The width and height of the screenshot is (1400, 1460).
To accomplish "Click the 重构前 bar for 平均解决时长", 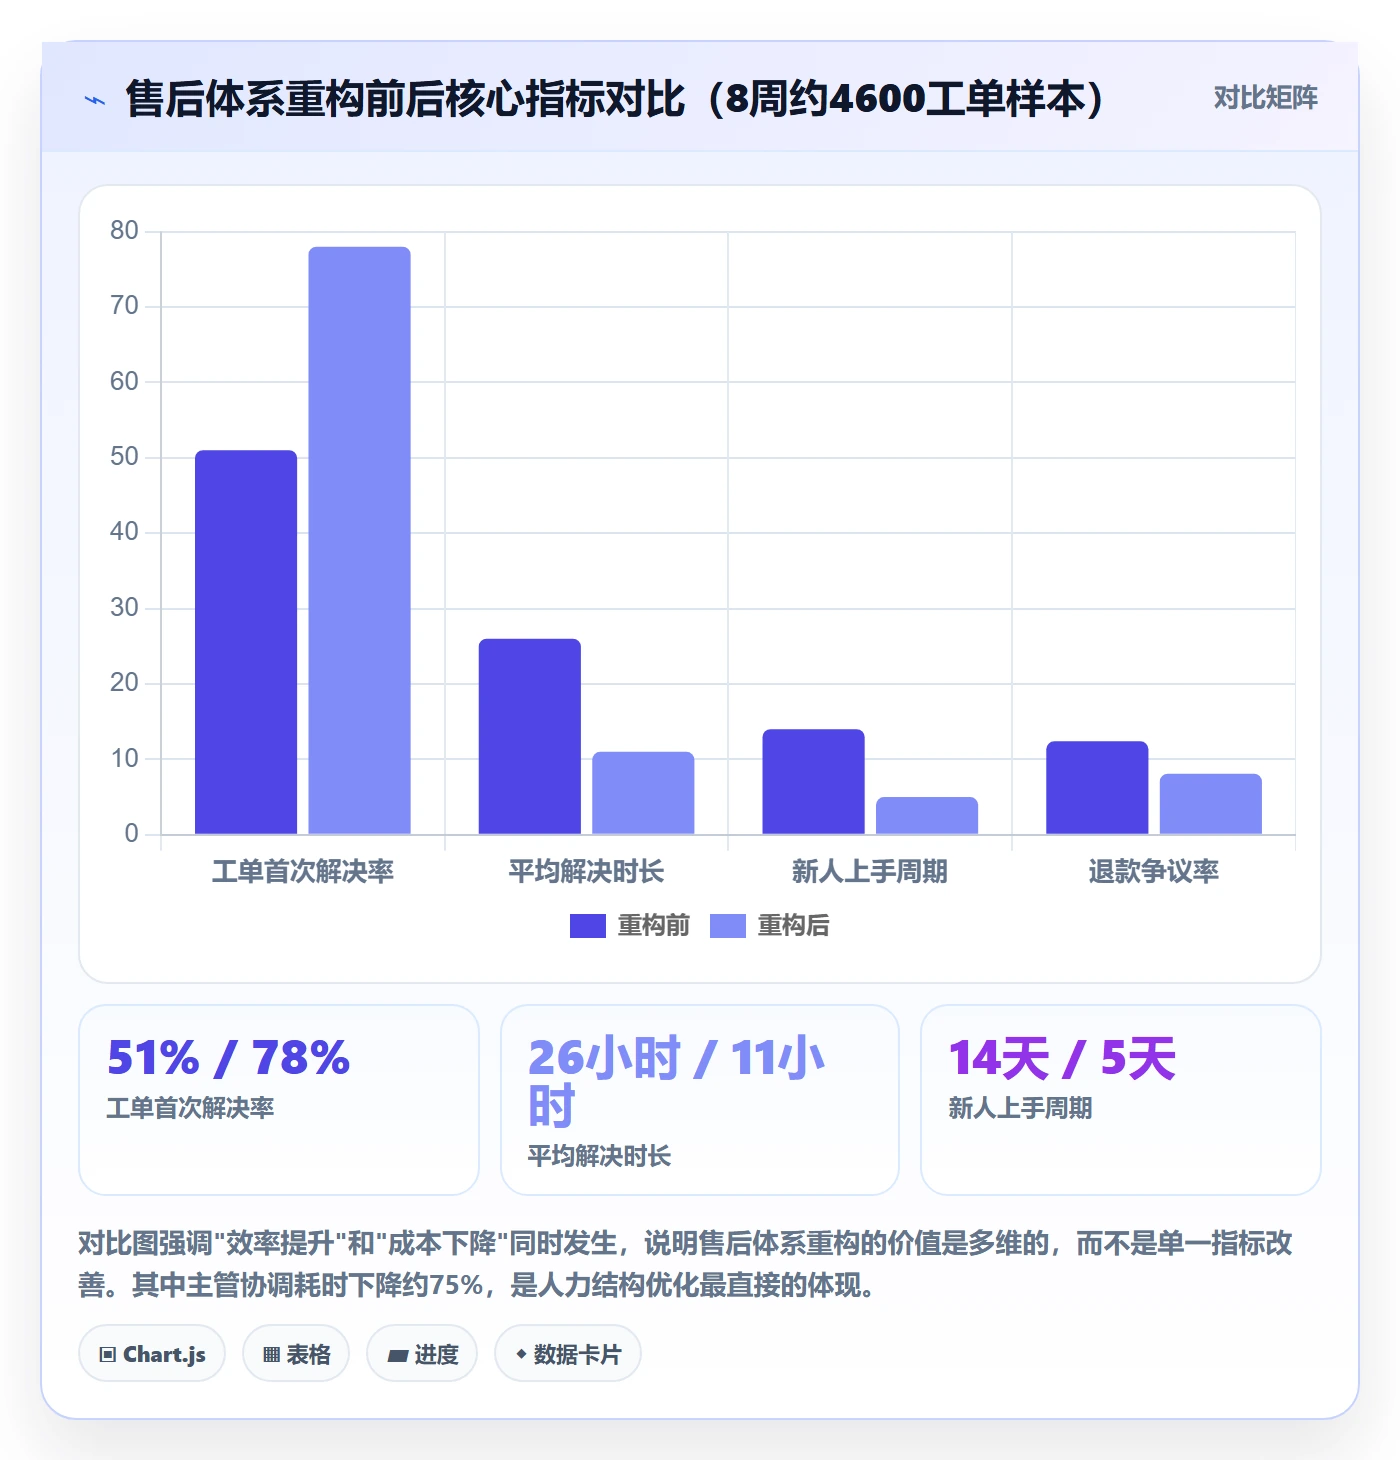I will pos(530,736).
